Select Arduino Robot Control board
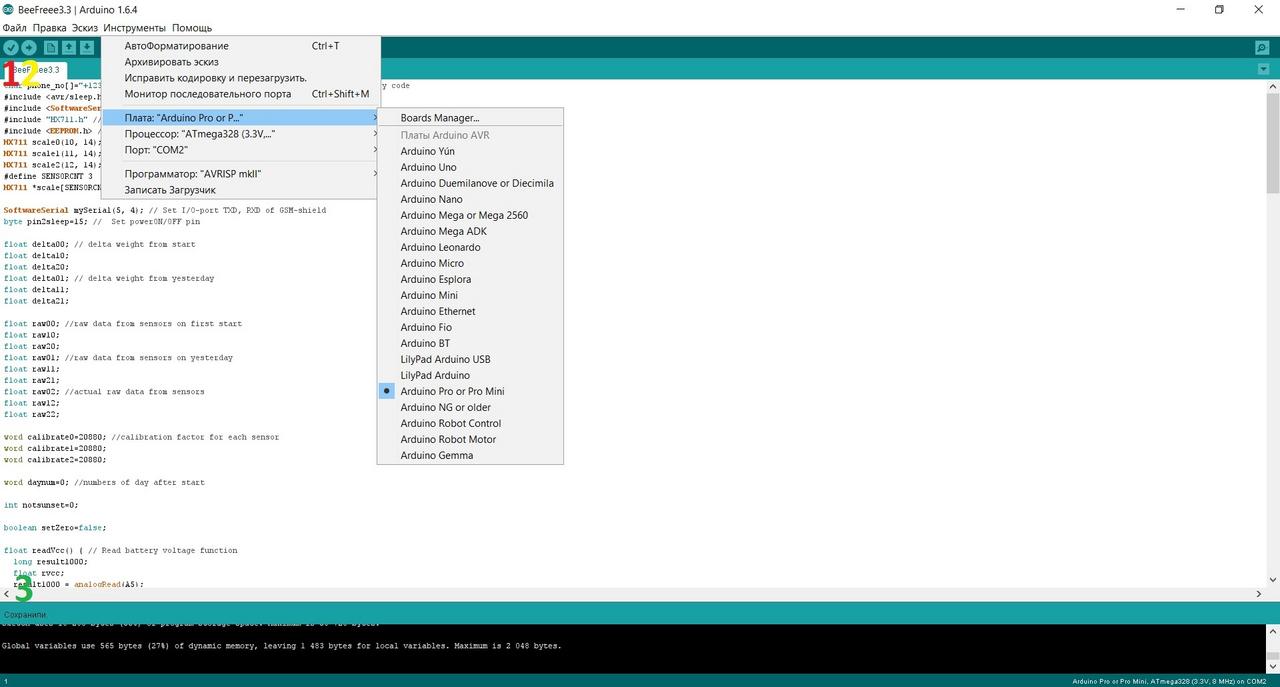The image size is (1280, 687). (470, 423)
